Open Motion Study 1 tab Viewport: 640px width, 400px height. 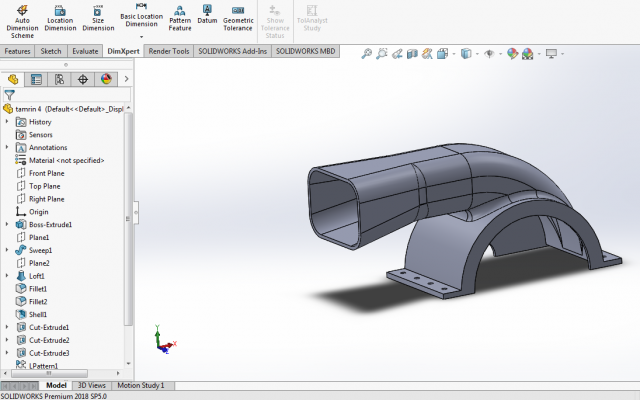pos(141,385)
